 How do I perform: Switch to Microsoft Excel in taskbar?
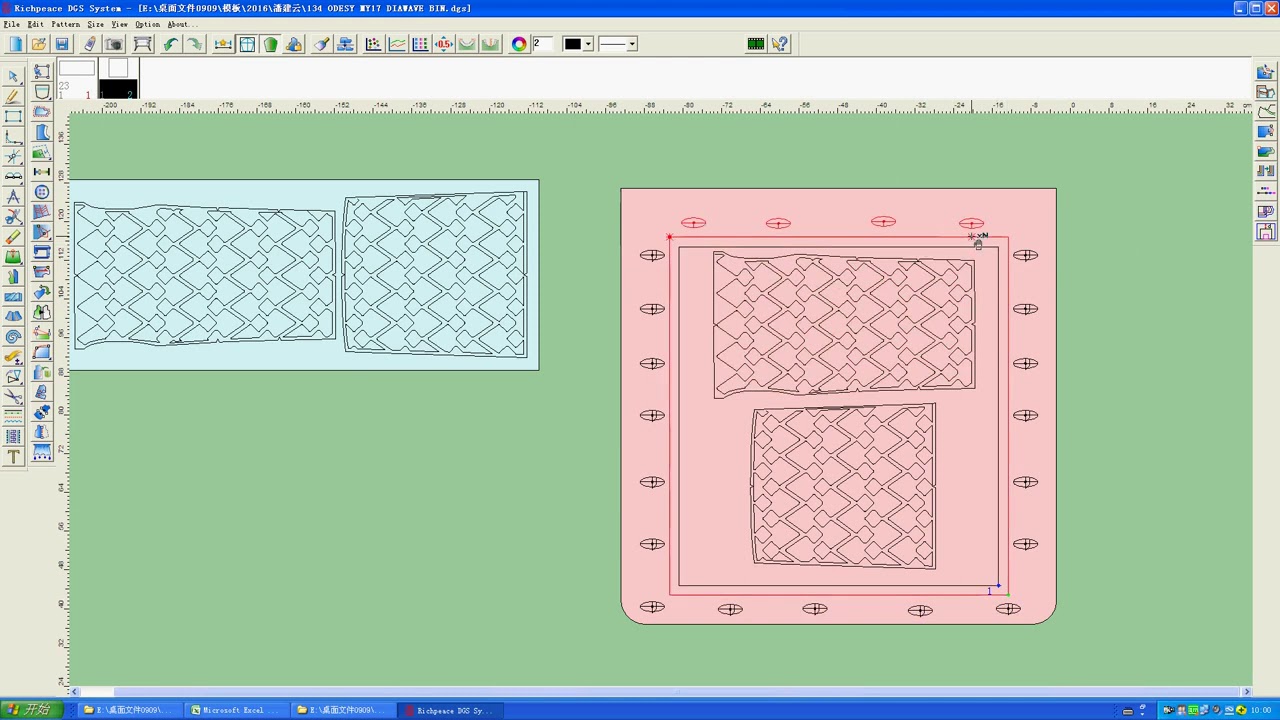(236, 710)
